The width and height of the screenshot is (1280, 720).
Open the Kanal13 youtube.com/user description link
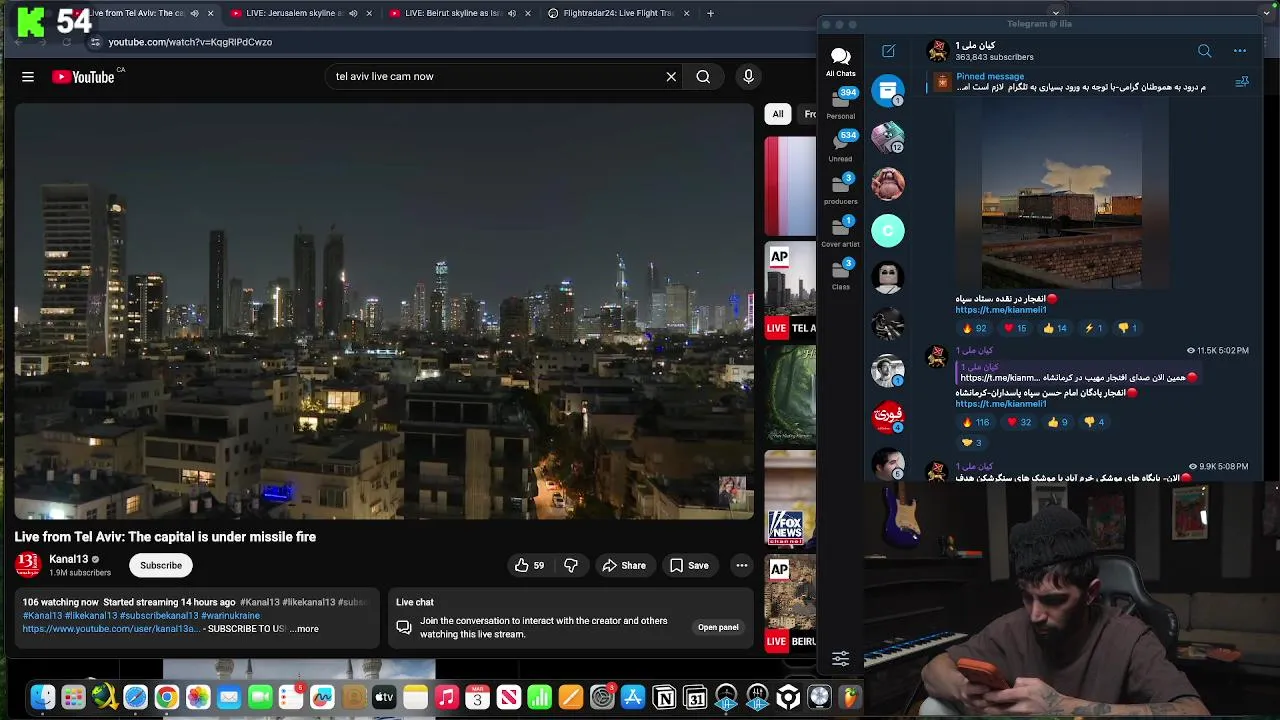[111, 629]
